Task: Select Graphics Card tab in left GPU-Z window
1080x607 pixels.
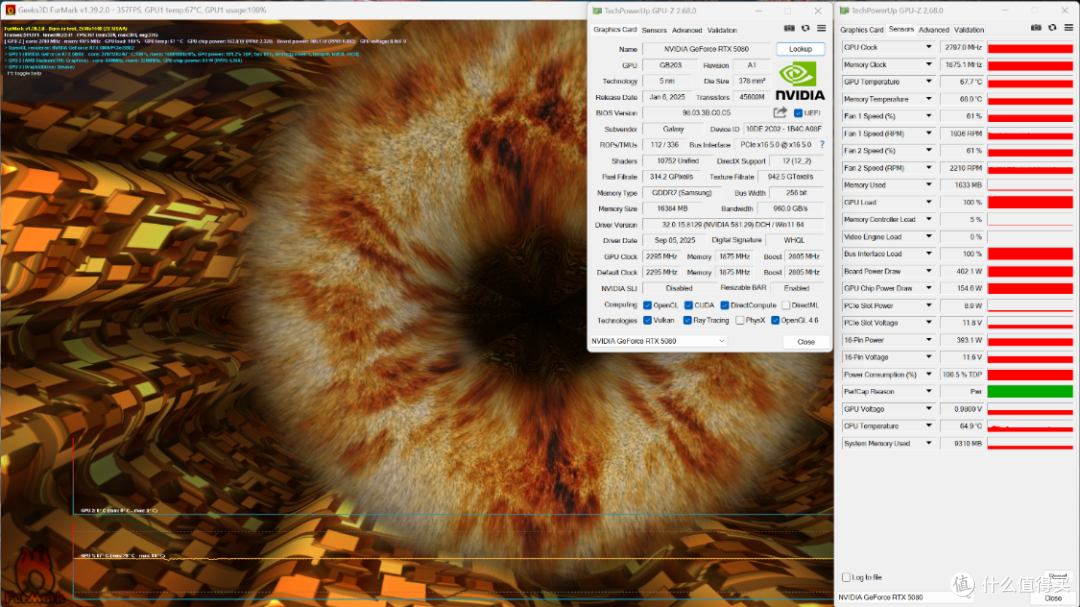Action: pos(615,30)
